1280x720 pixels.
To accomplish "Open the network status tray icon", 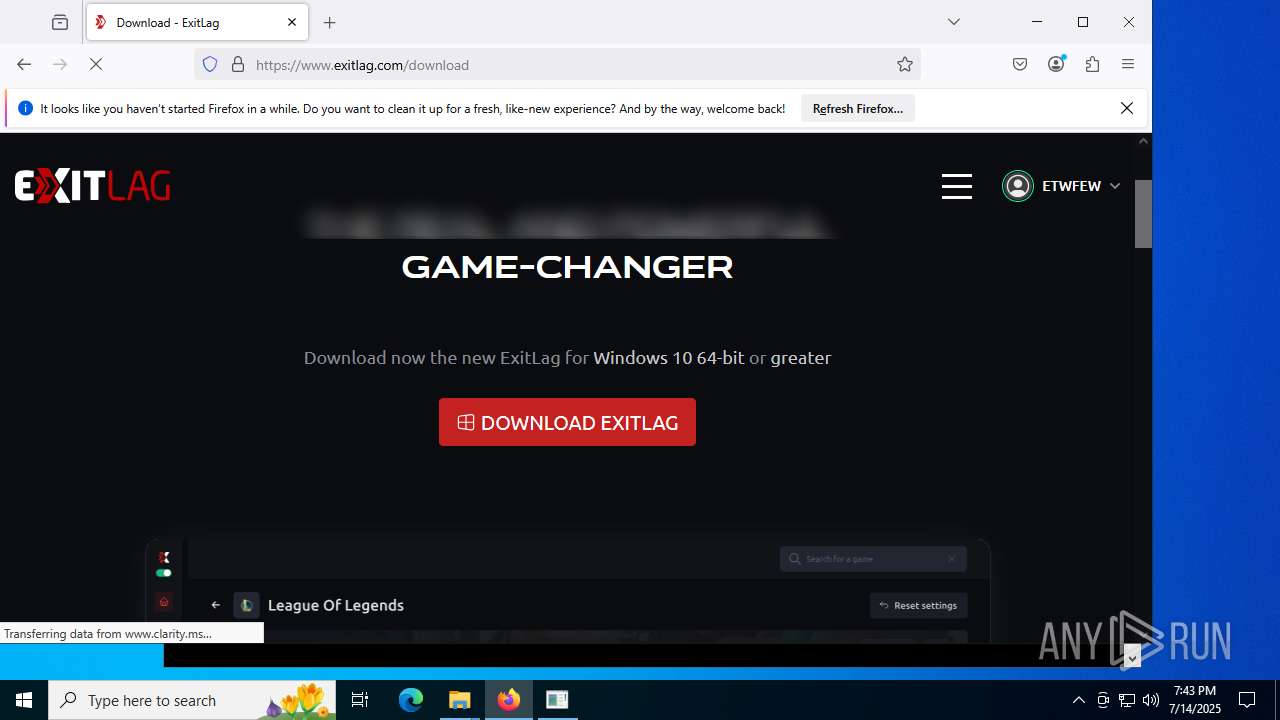I will 1127,700.
